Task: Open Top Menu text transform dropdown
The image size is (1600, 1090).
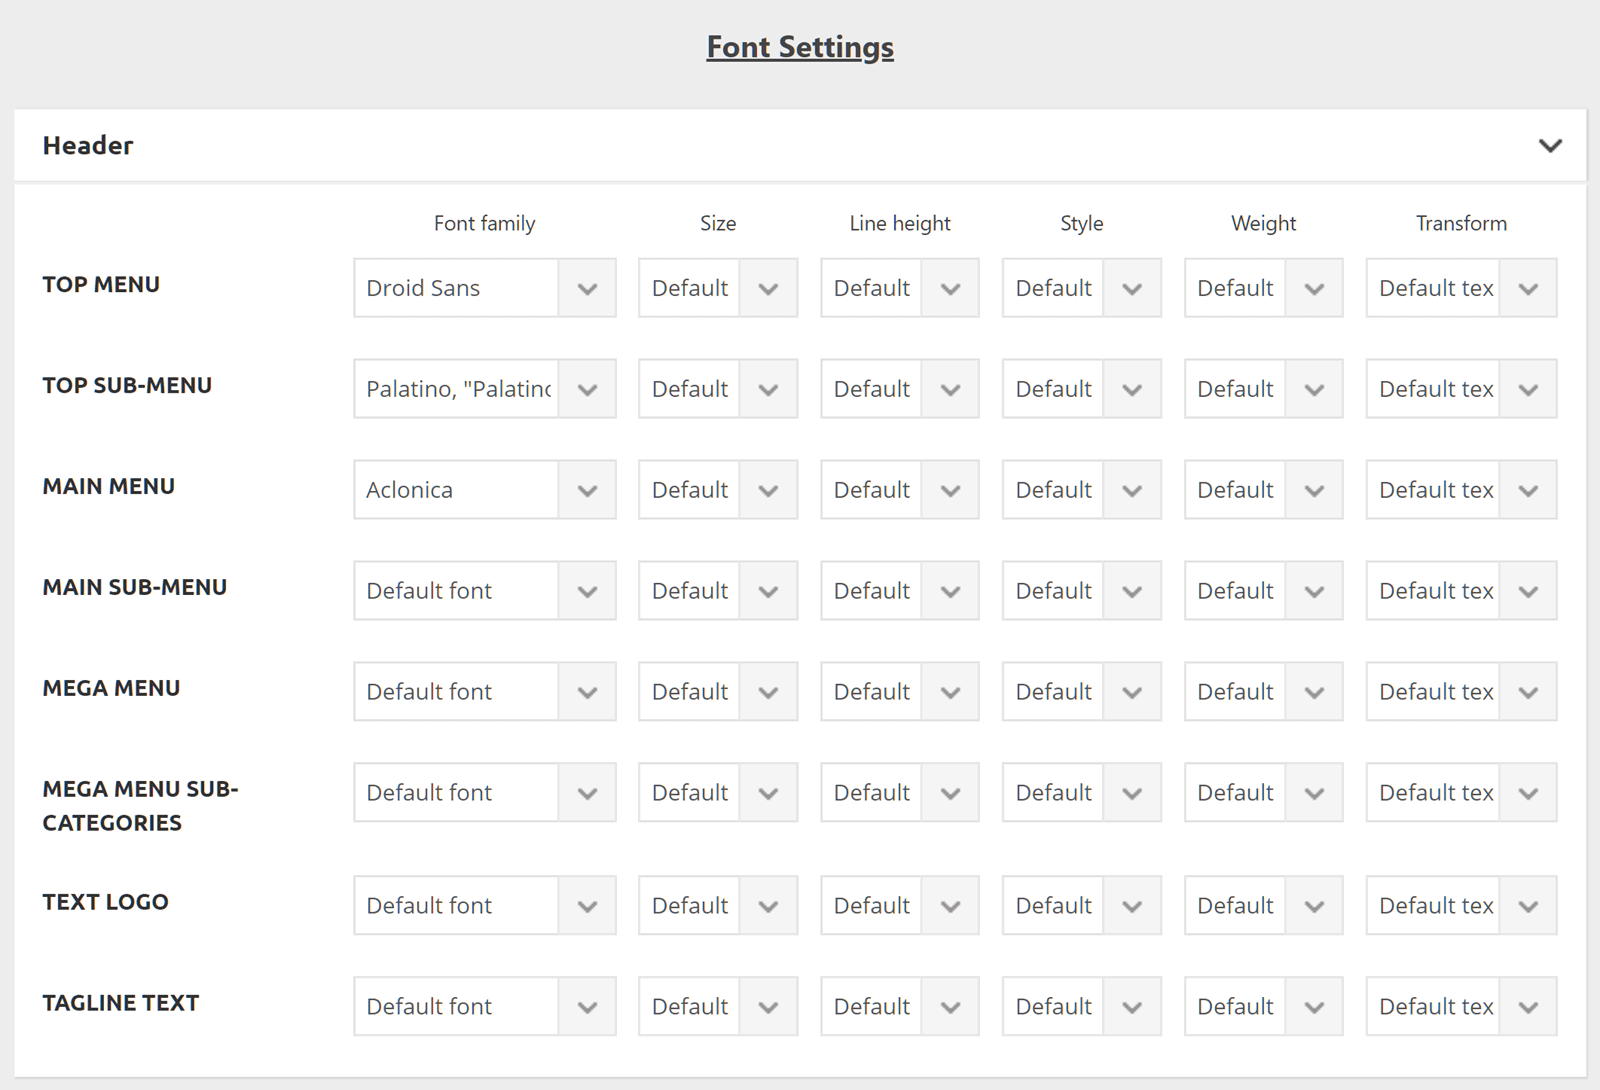Action: pyautogui.click(x=1461, y=288)
